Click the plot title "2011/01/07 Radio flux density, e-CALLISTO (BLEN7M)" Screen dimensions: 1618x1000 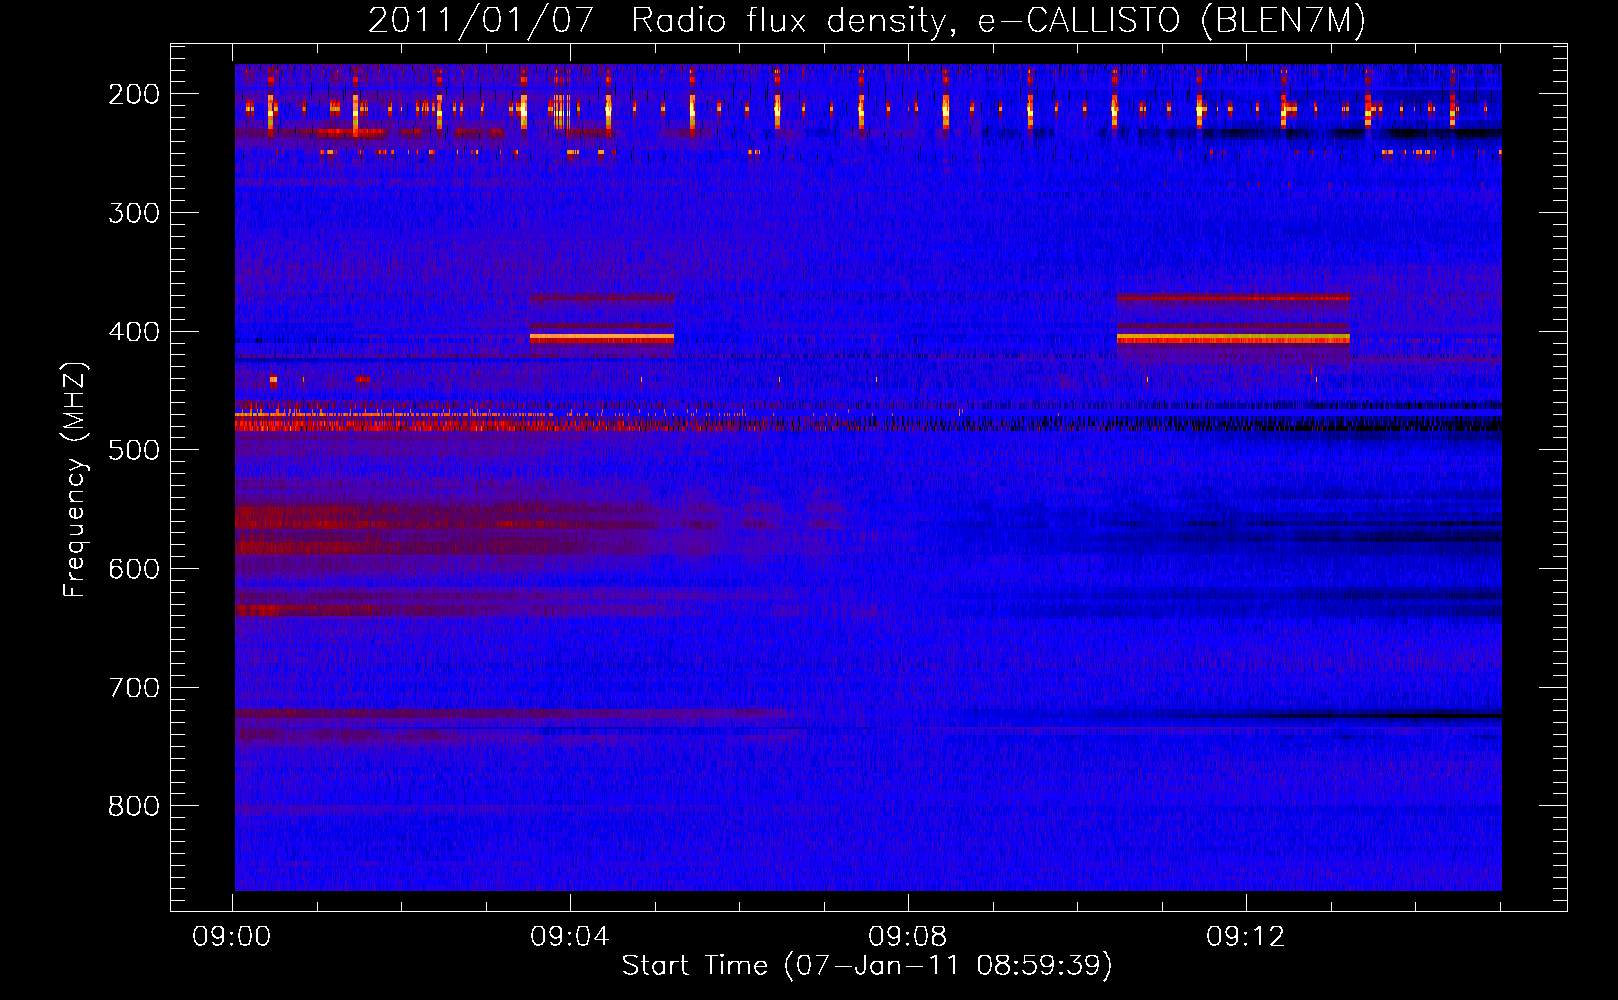tap(866, 20)
